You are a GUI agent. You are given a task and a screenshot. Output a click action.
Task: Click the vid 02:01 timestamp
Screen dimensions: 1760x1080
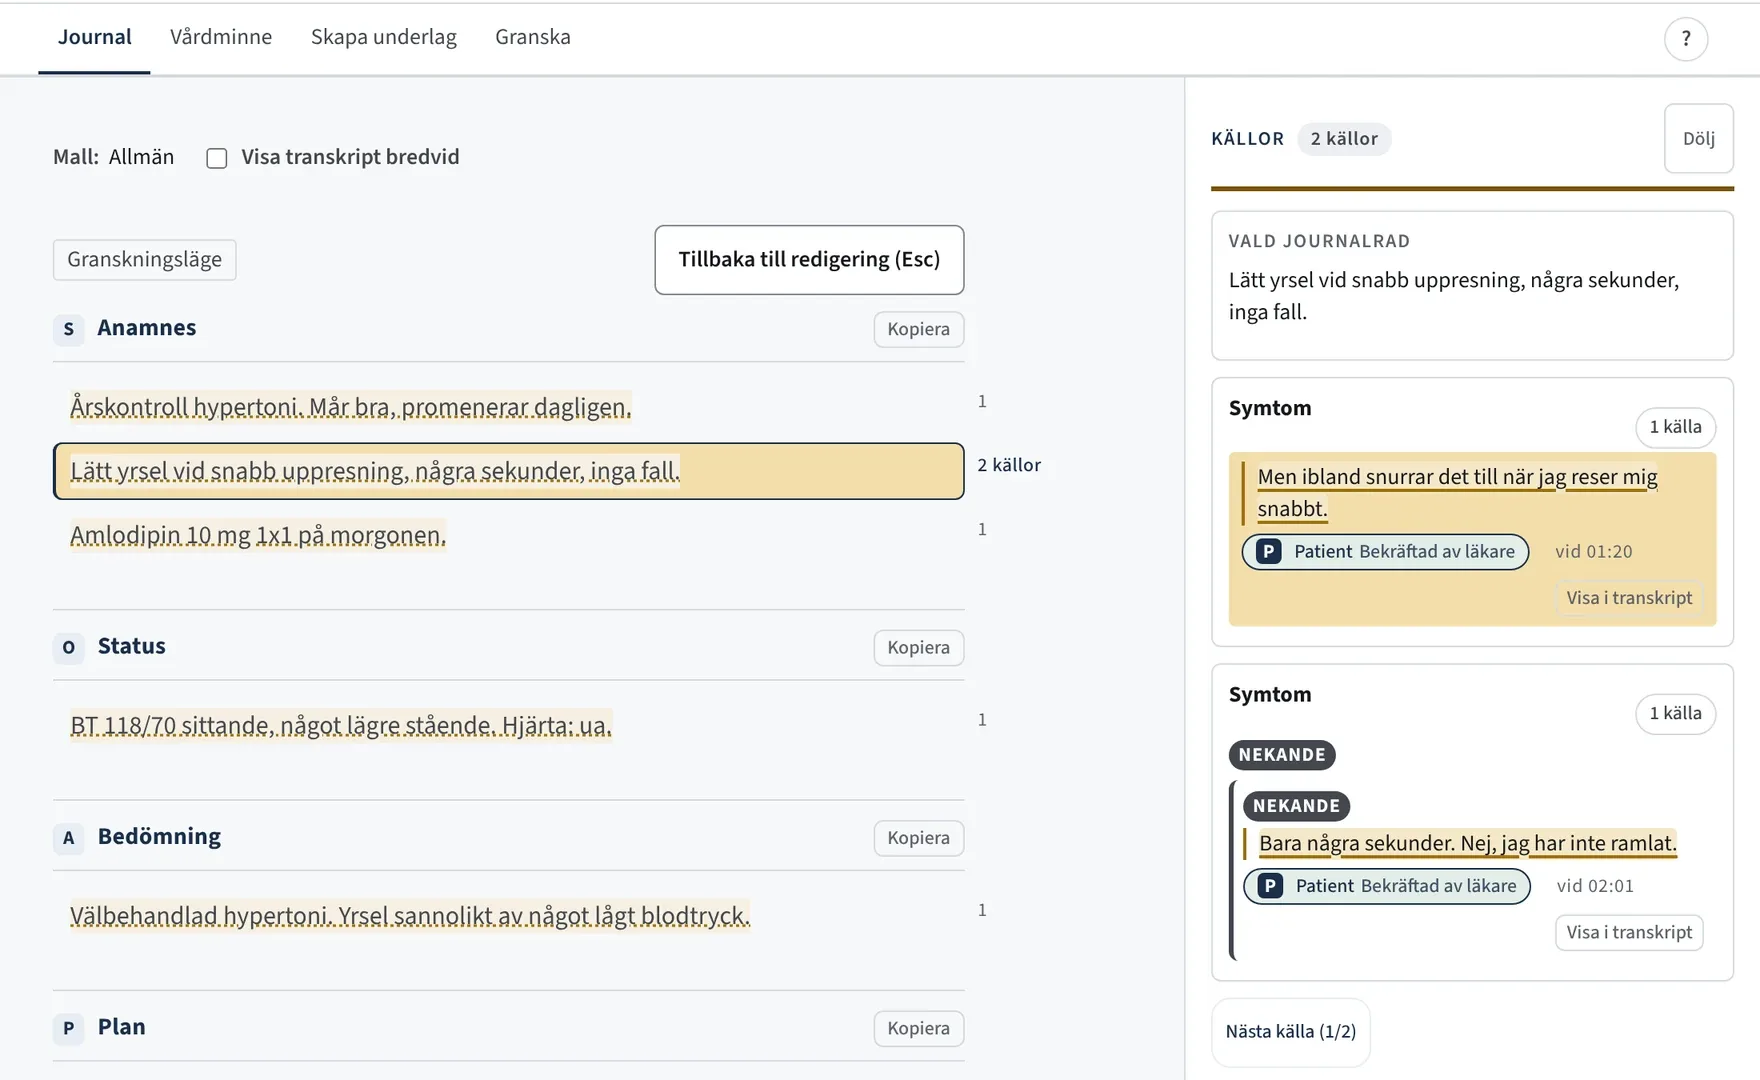[1595, 886]
